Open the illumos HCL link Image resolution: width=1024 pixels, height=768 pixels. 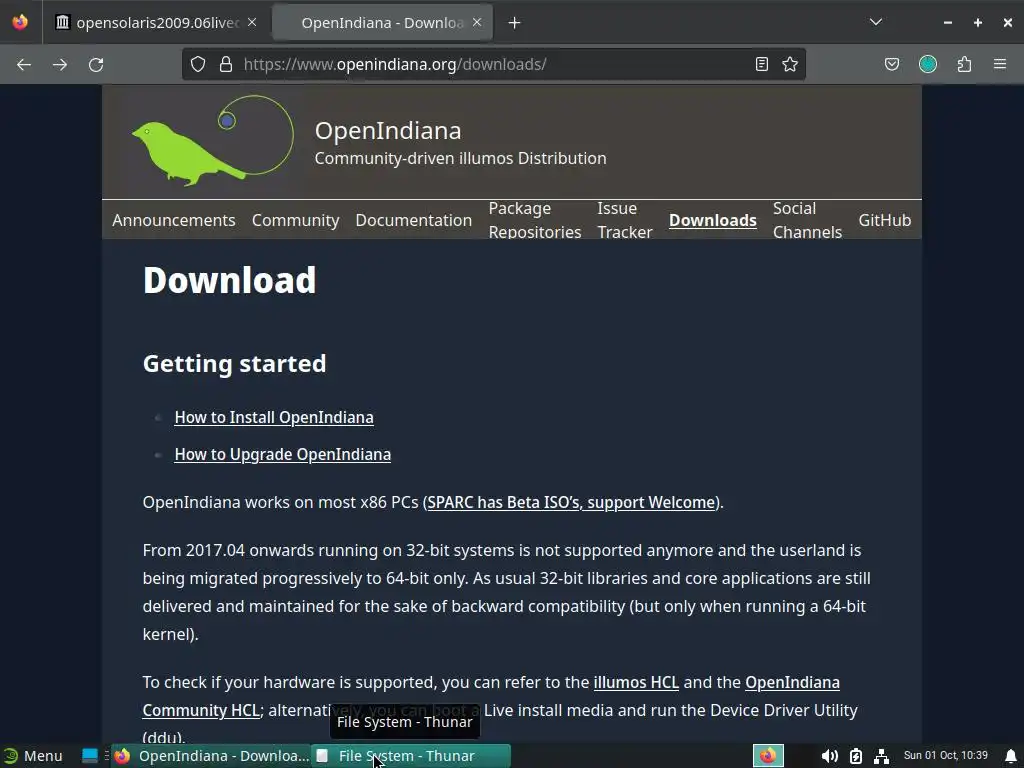636,682
